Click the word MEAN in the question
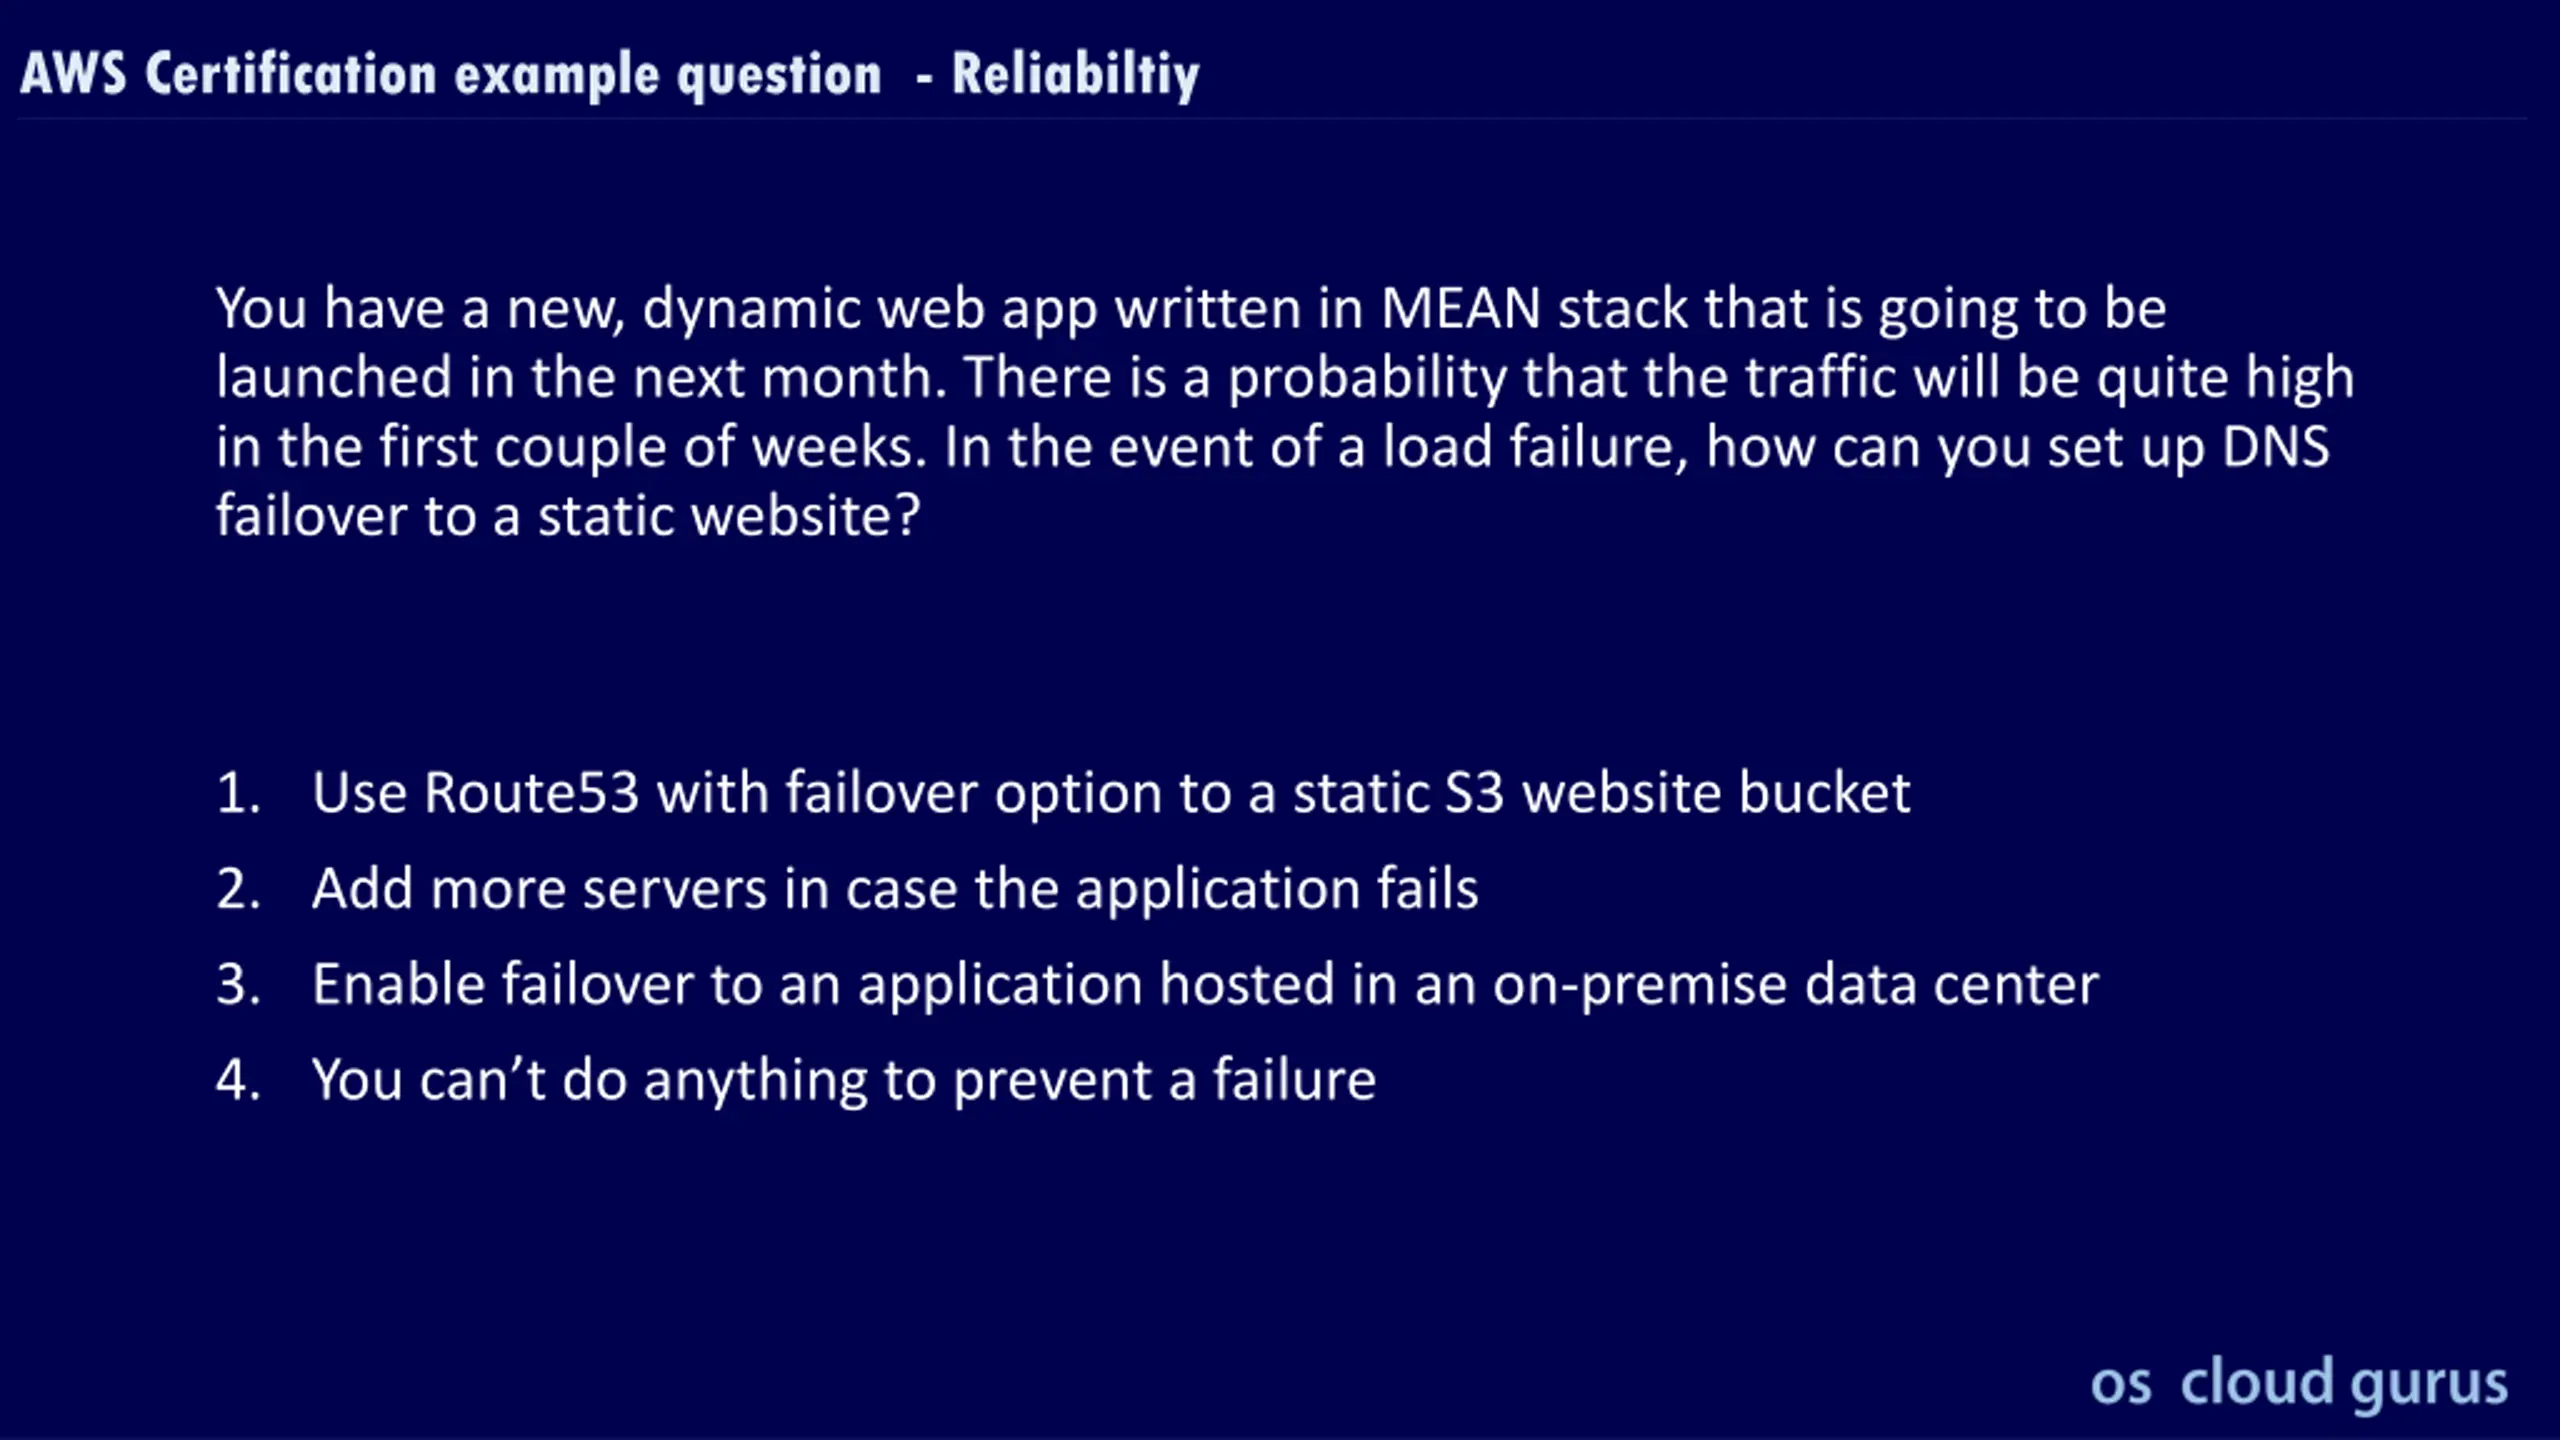 pos(1461,308)
